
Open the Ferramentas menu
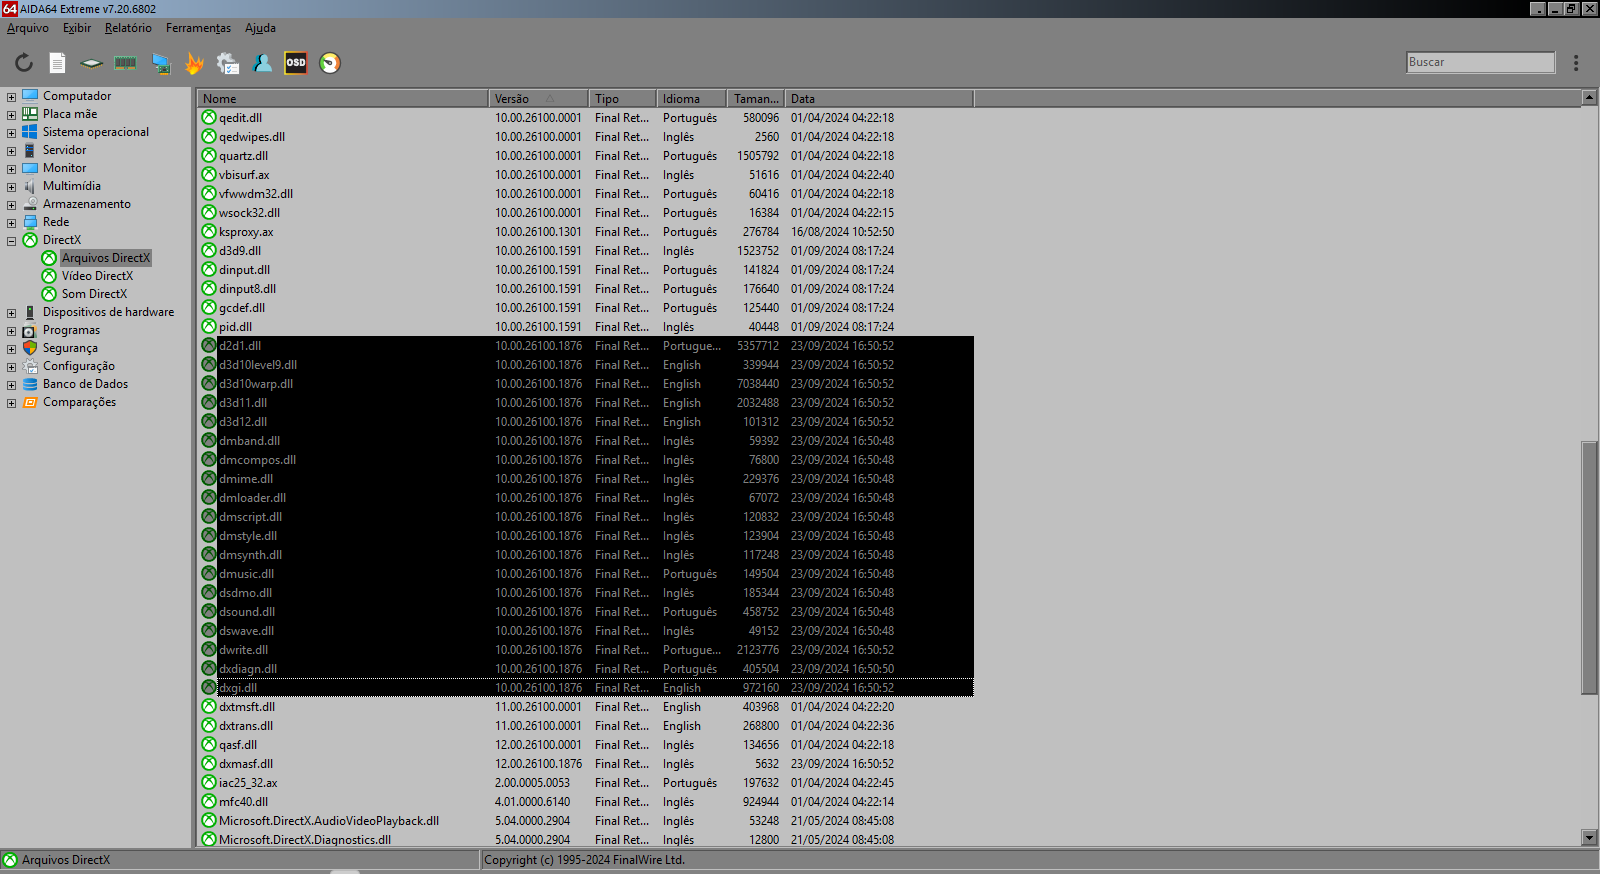(x=198, y=28)
